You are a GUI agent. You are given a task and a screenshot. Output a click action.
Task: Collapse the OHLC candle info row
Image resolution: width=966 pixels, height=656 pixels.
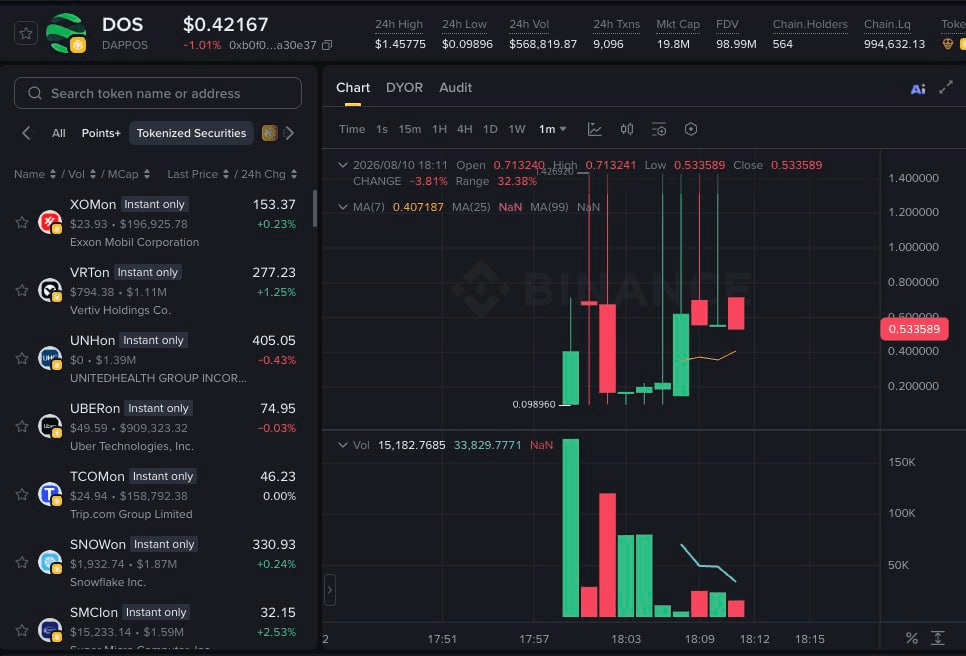[343, 165]
